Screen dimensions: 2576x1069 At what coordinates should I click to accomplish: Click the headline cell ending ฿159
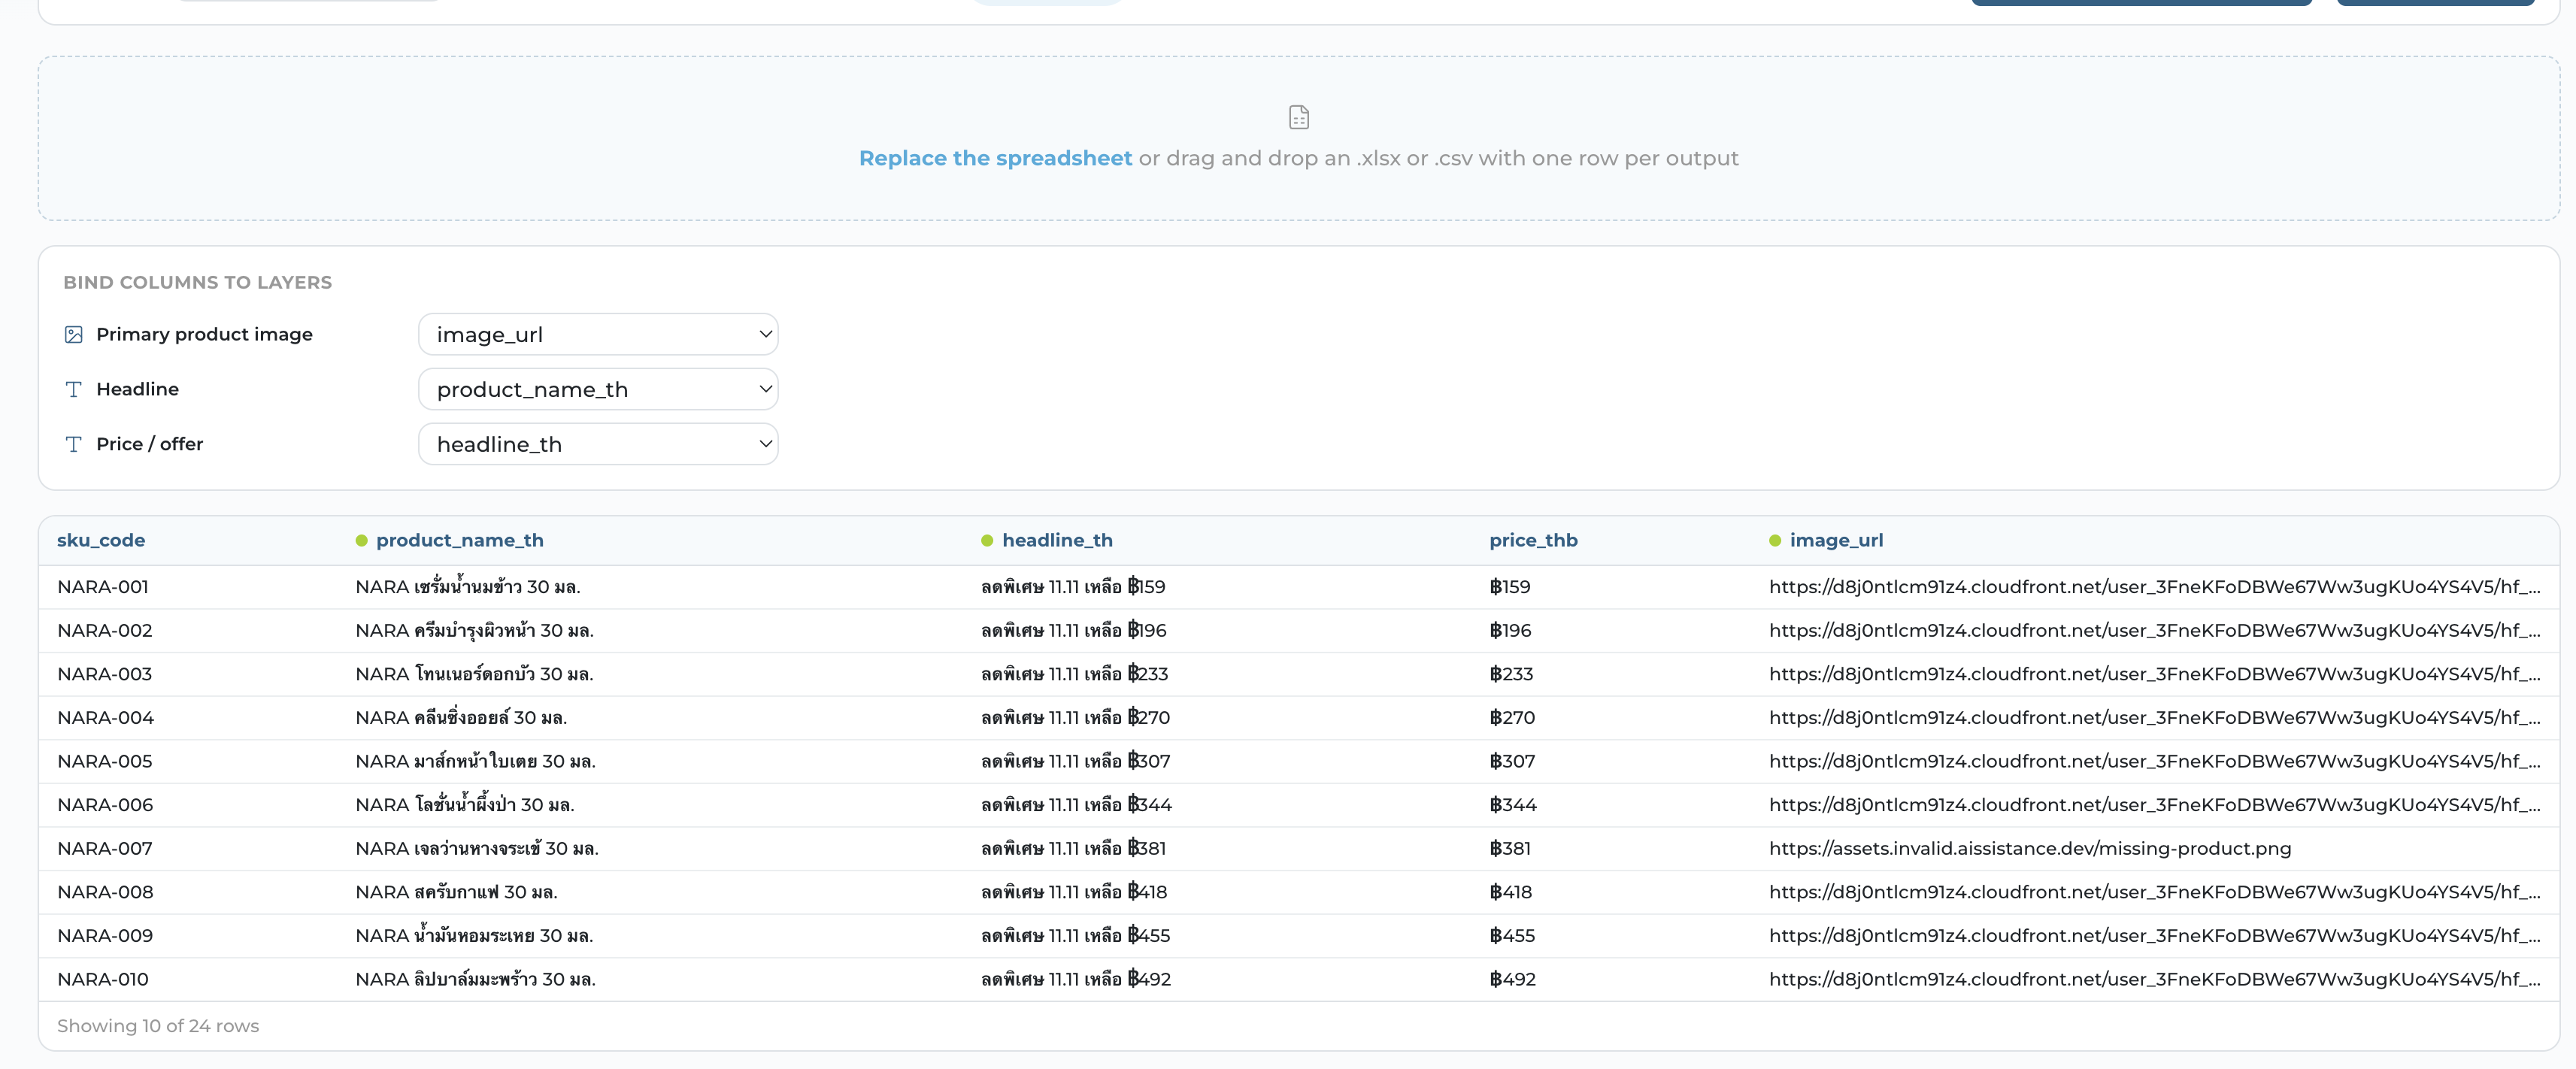tap(1073, 587)
